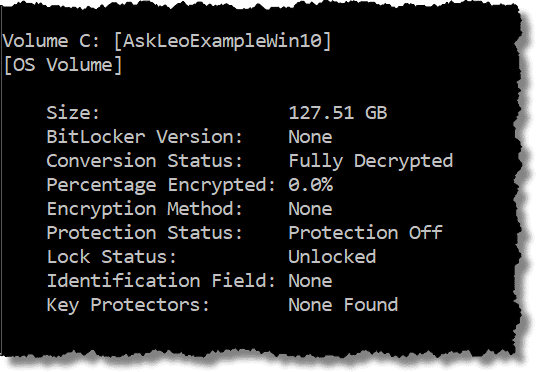Click the Volume C: header text
This screenshot has height=372, width=536.
tap(51, 41)
